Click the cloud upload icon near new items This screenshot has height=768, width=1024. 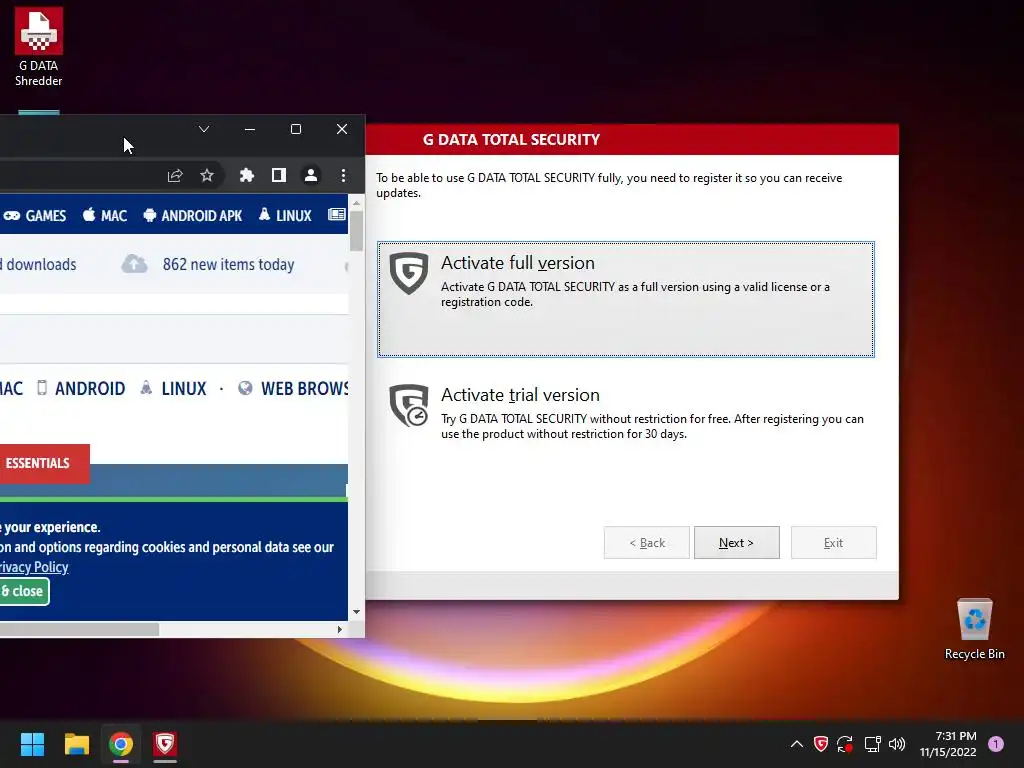point(135,264)
